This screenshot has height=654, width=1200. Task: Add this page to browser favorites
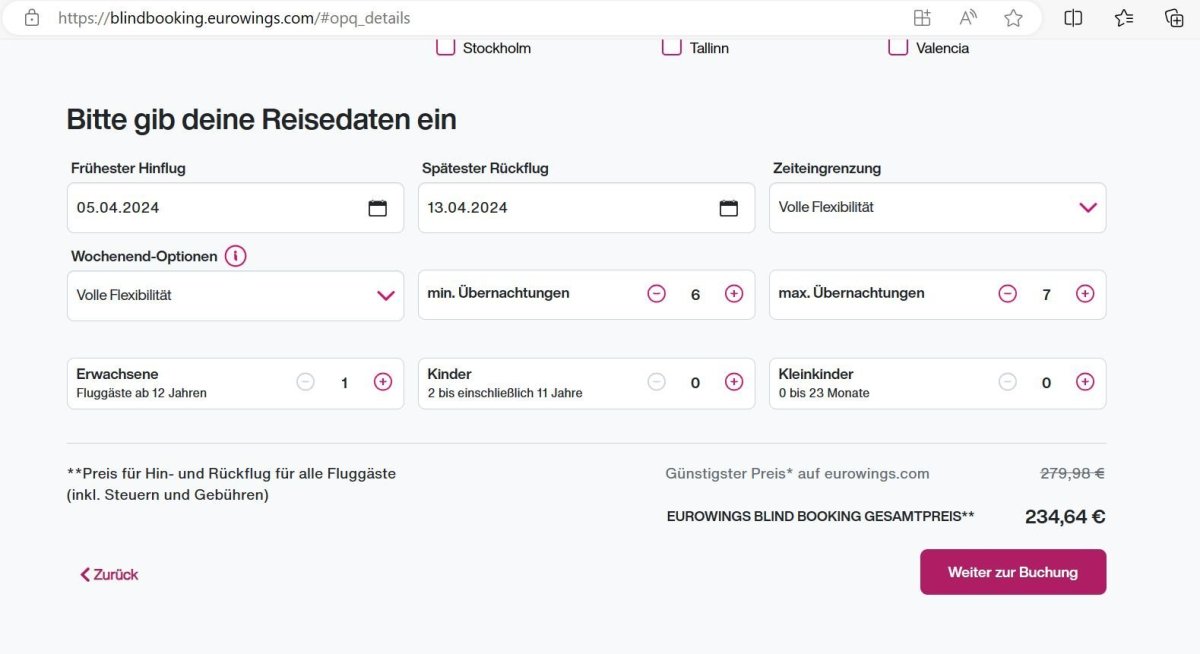(1013, 18)
